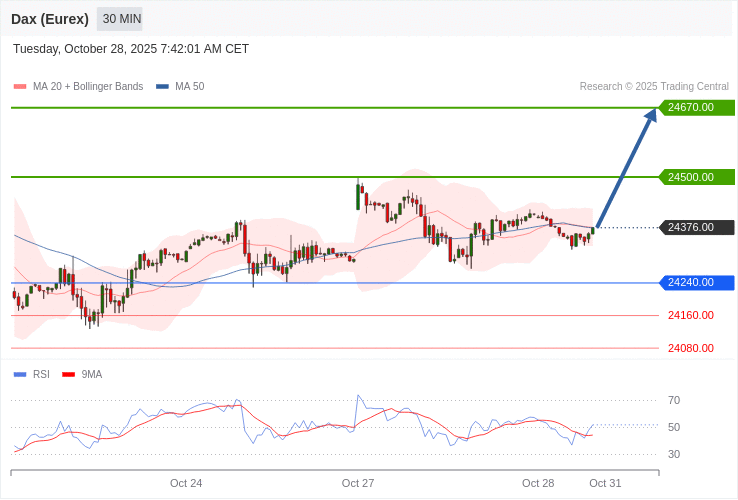Click the Dax (Eurex) title

(50, 19)
